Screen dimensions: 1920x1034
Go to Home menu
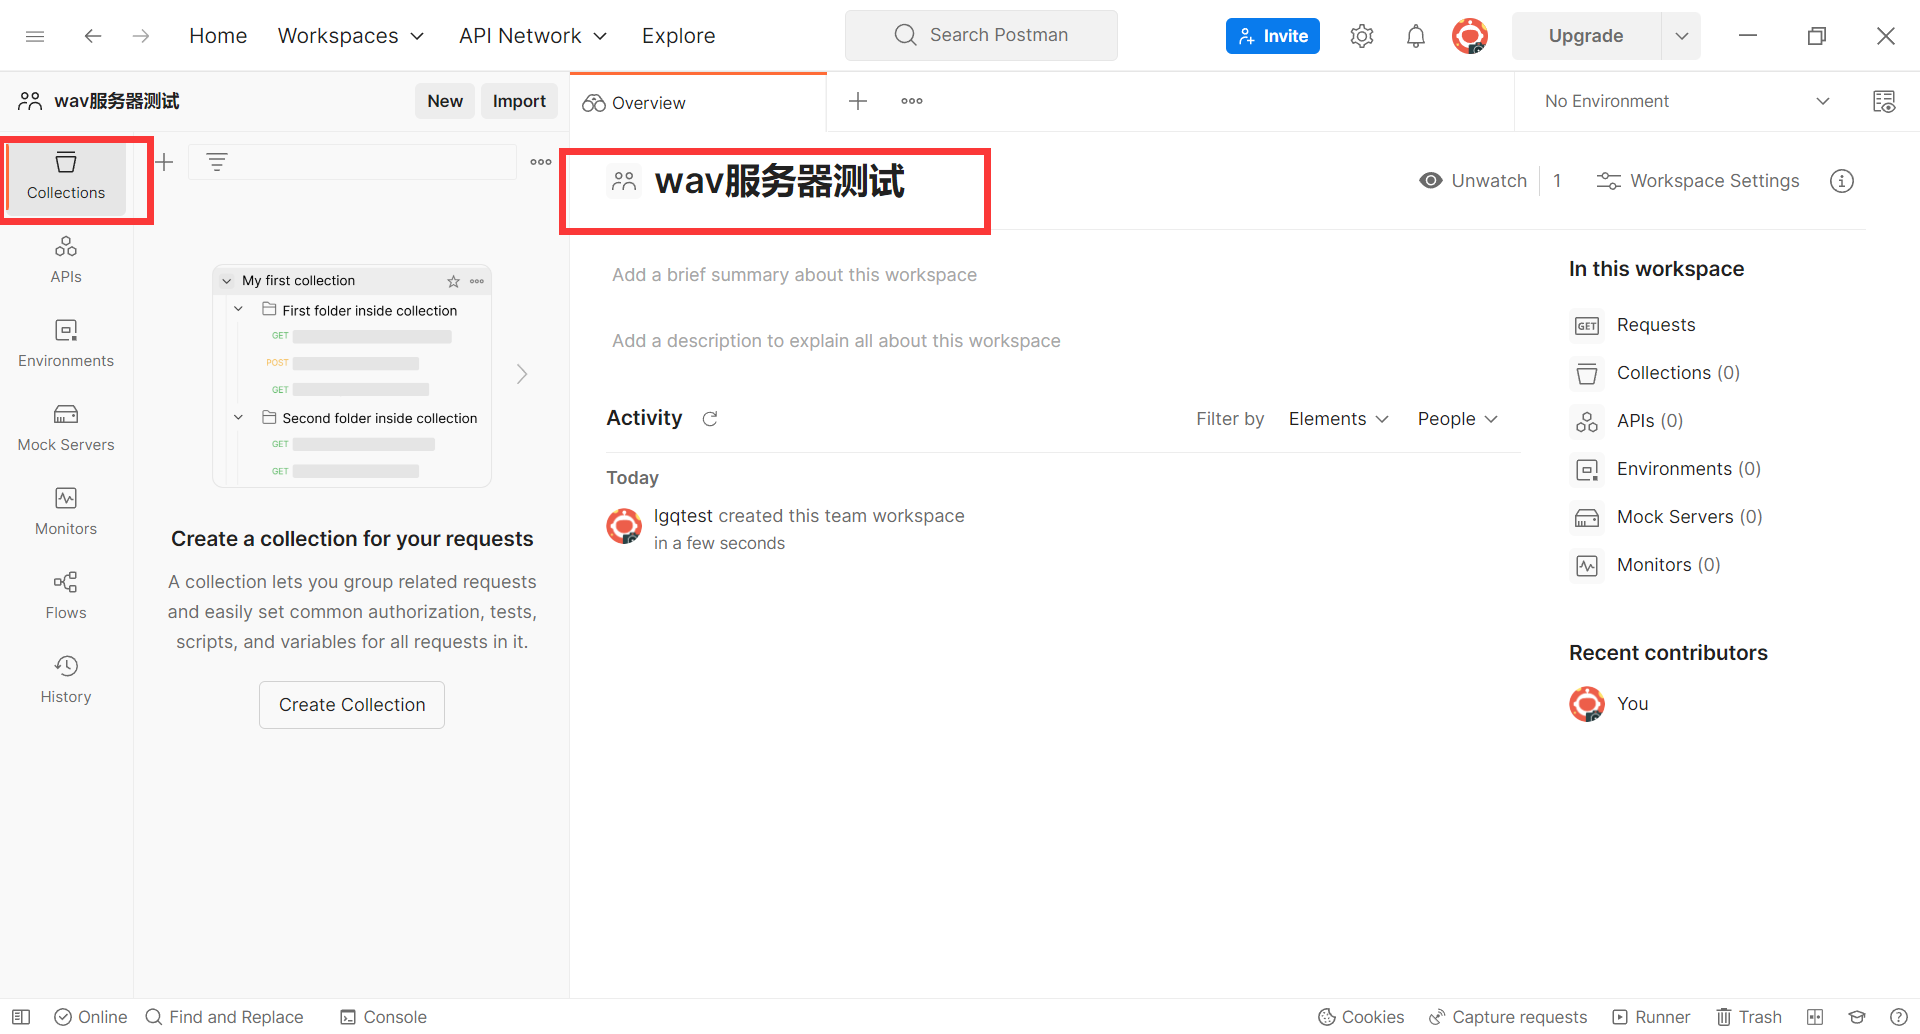click(218, 36)
